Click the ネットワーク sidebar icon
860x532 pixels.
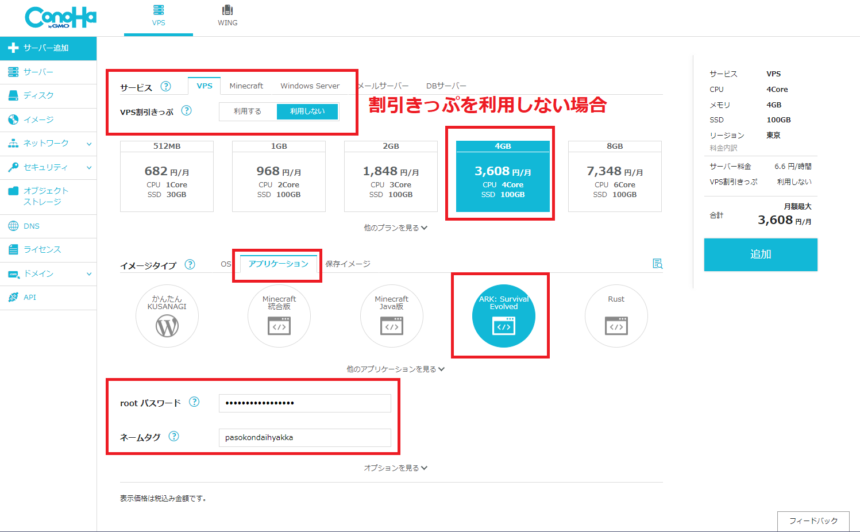(x=13, y=143)
